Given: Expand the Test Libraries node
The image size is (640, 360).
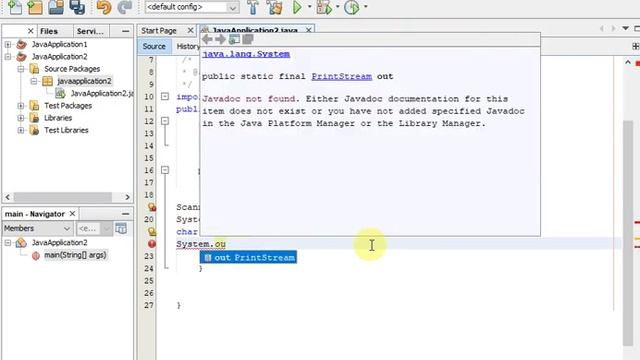Looking at the screenshot, I should 21,130.
